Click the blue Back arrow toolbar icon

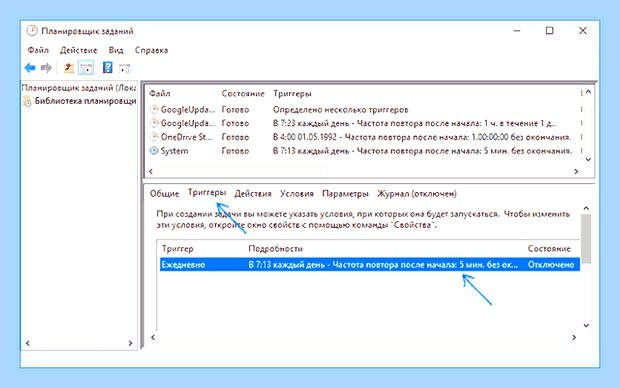pos(30,68)
